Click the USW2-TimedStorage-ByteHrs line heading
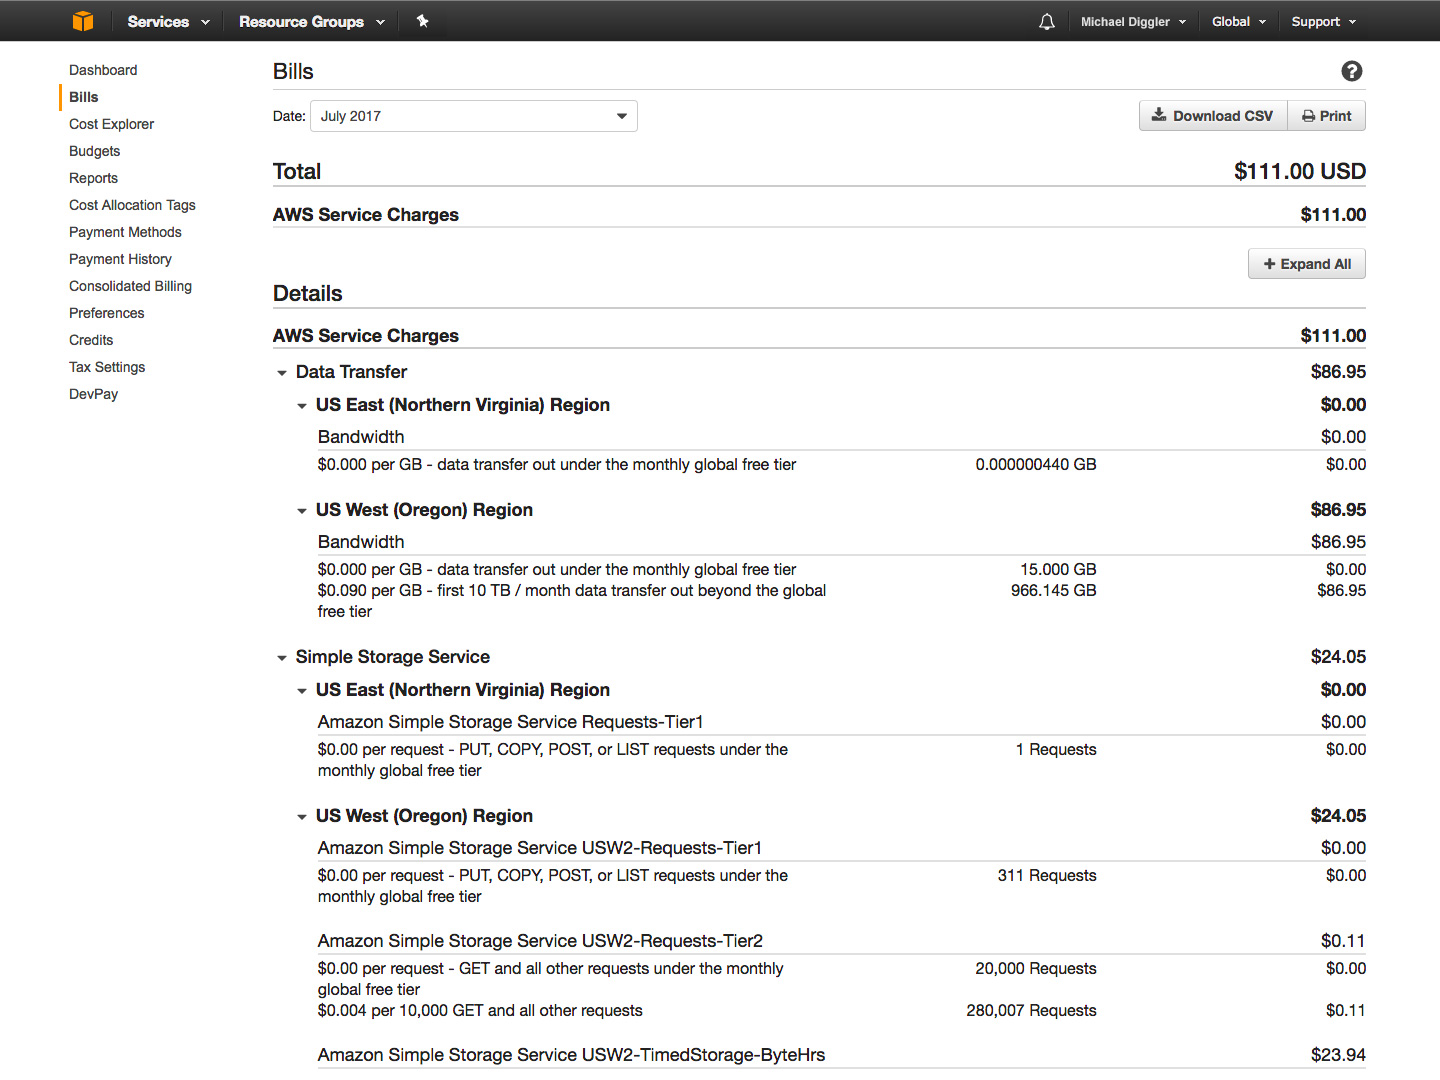This screenshot has height=1080, width=1440. [x=571, y=1055]
